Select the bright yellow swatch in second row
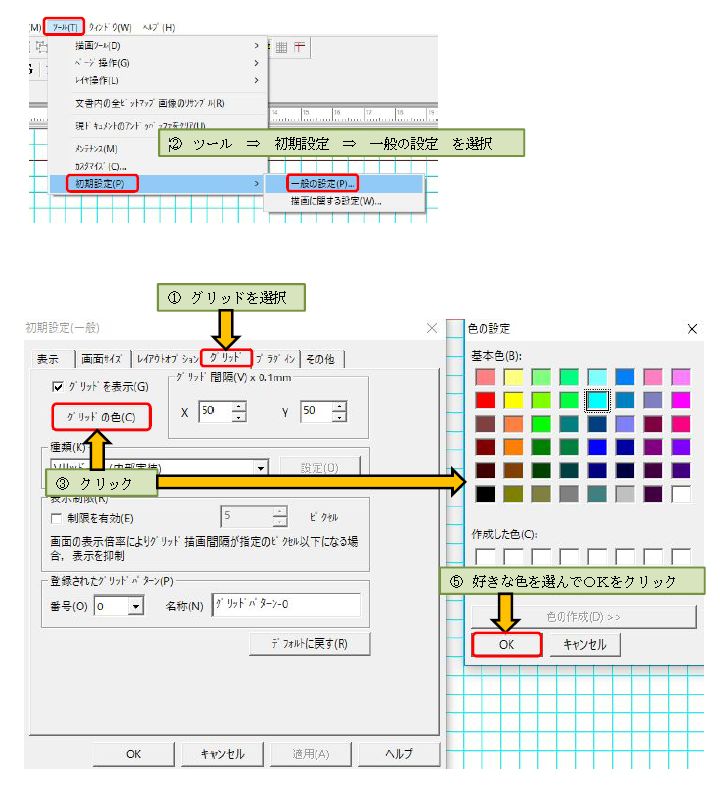 (513, 401)
